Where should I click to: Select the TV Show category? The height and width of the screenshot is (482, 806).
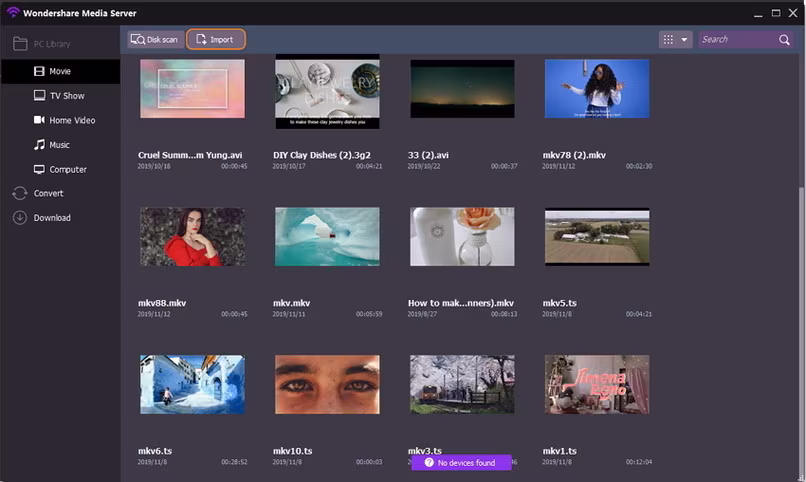tap(61, 96)
